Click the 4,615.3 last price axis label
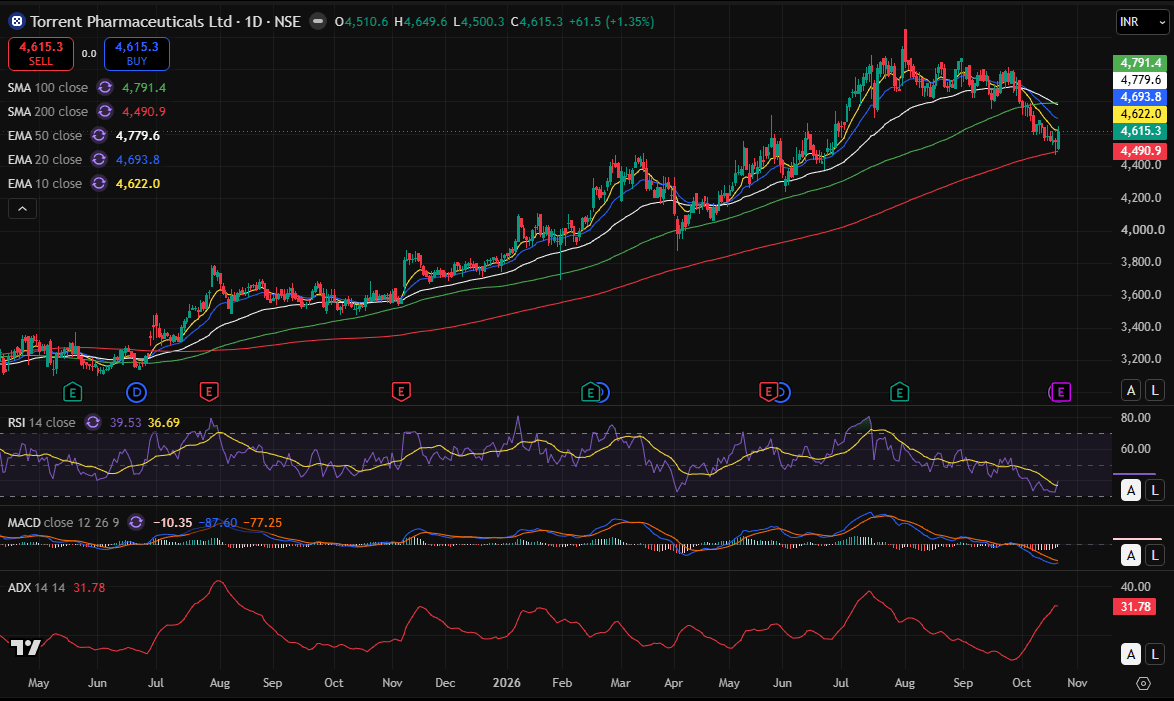Image resolution: width=1174 pixels, height=701 pixels. click(1140, 131)
